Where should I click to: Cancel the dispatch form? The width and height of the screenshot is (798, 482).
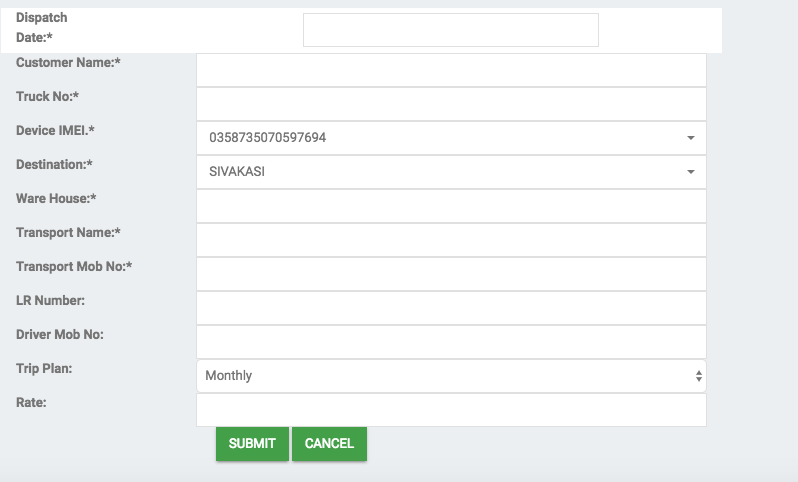coord(329,444)
